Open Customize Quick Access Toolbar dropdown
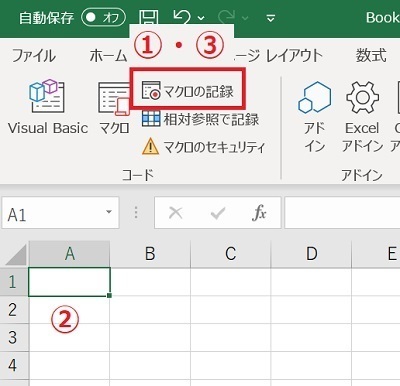Image resolution: width=400 pixels, height=386 pixels. pos(271,18)
